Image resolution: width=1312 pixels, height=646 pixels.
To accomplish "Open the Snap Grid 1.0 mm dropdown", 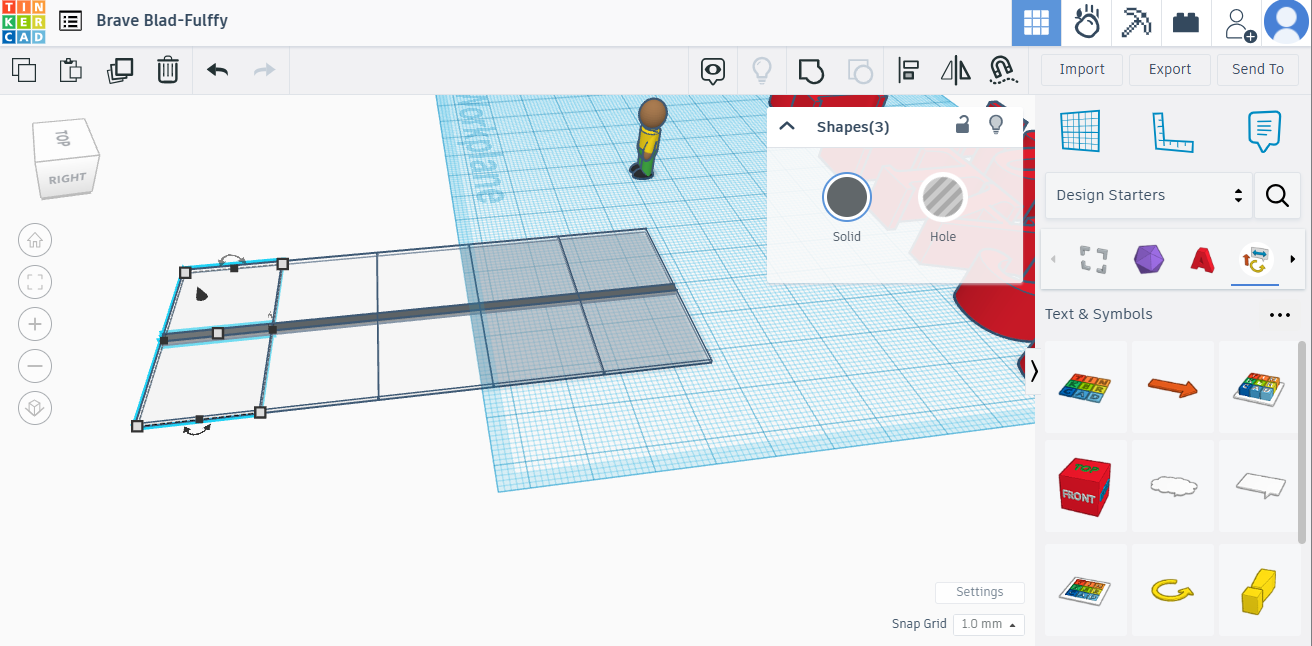I will coord(988,624).
